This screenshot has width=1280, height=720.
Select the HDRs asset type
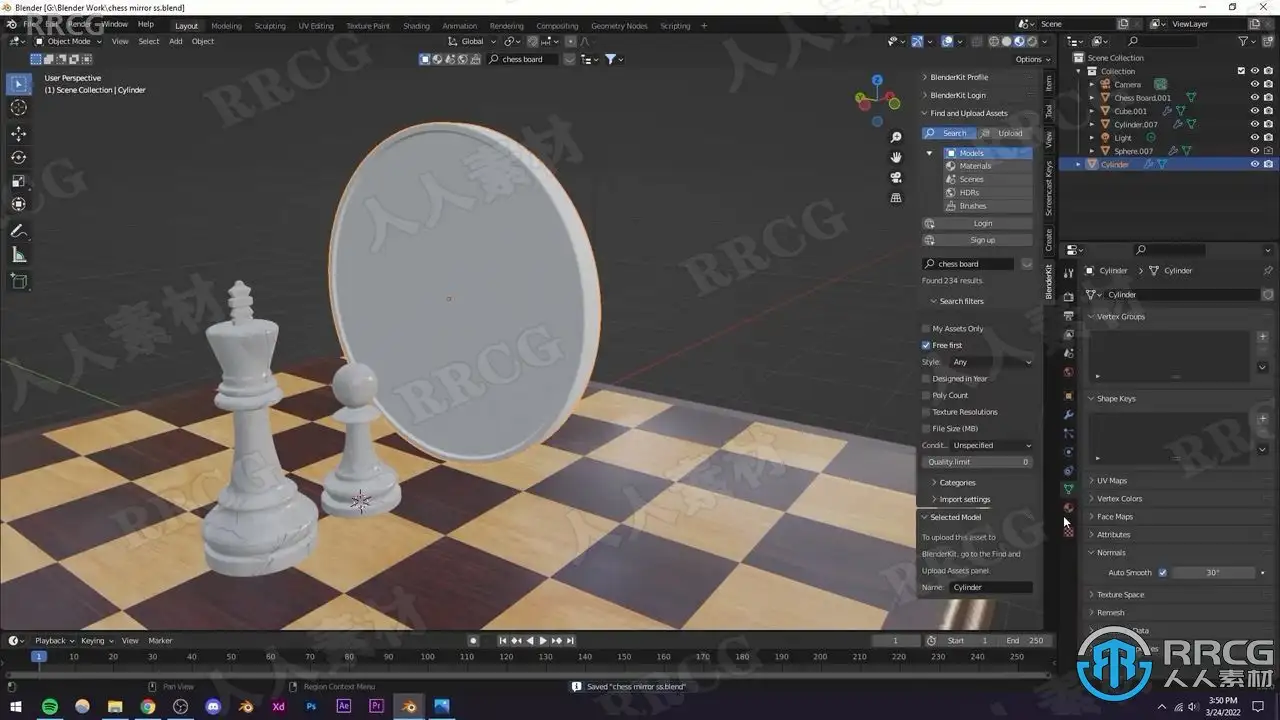tap(988, 192)
